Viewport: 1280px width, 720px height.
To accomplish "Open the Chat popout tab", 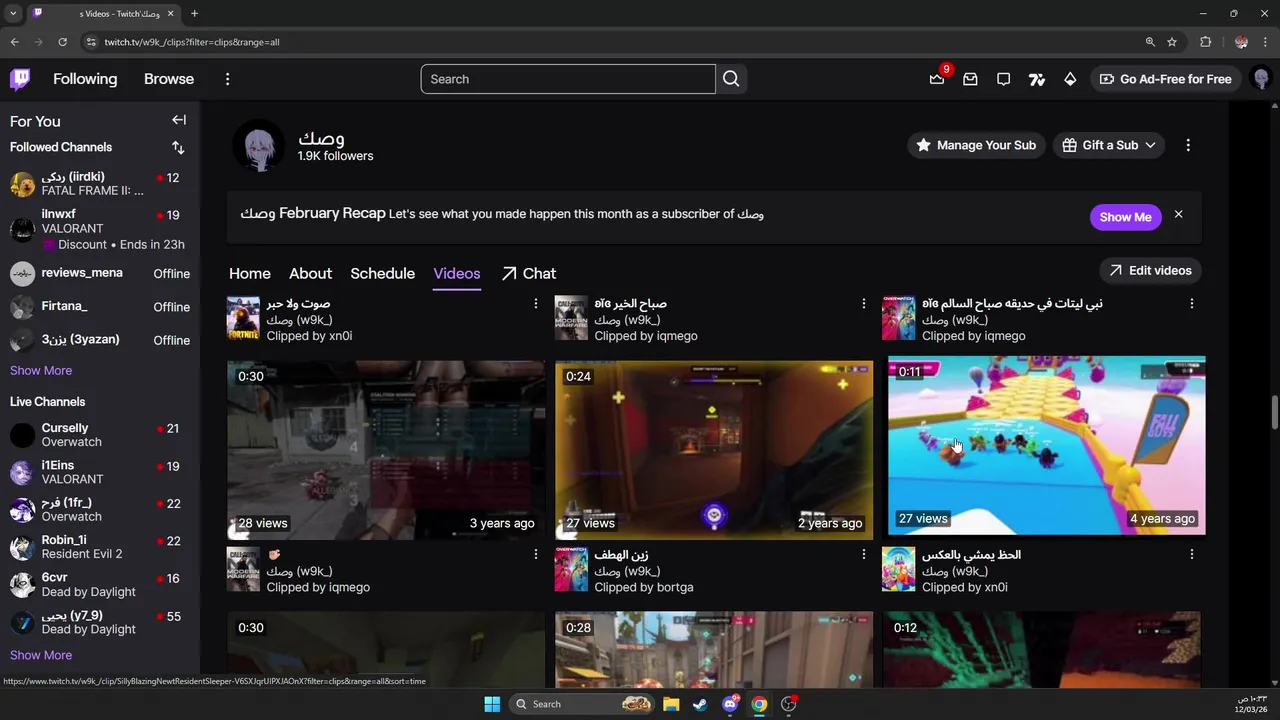I will 528,273.
